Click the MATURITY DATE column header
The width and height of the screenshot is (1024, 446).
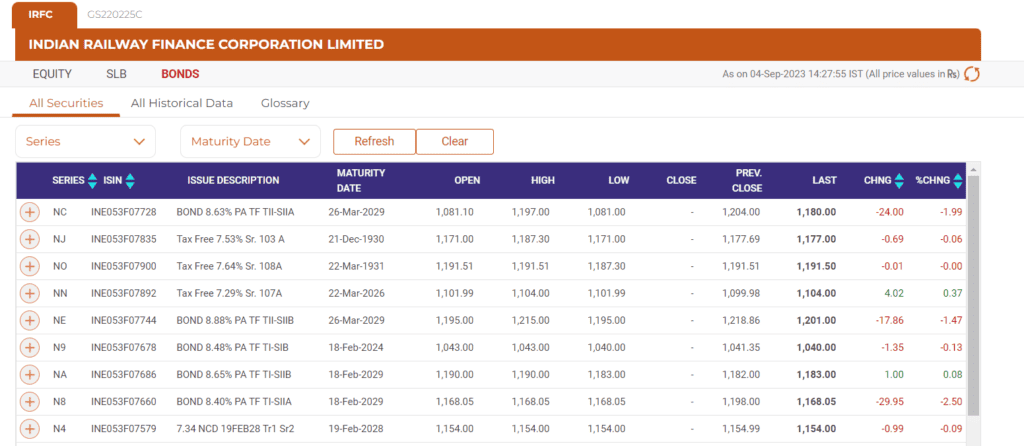click(x=360, y=181)
